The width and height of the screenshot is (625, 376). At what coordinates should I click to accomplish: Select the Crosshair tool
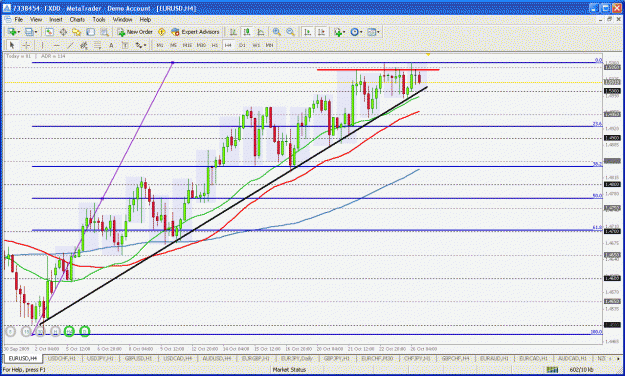[x=26, y=45]
